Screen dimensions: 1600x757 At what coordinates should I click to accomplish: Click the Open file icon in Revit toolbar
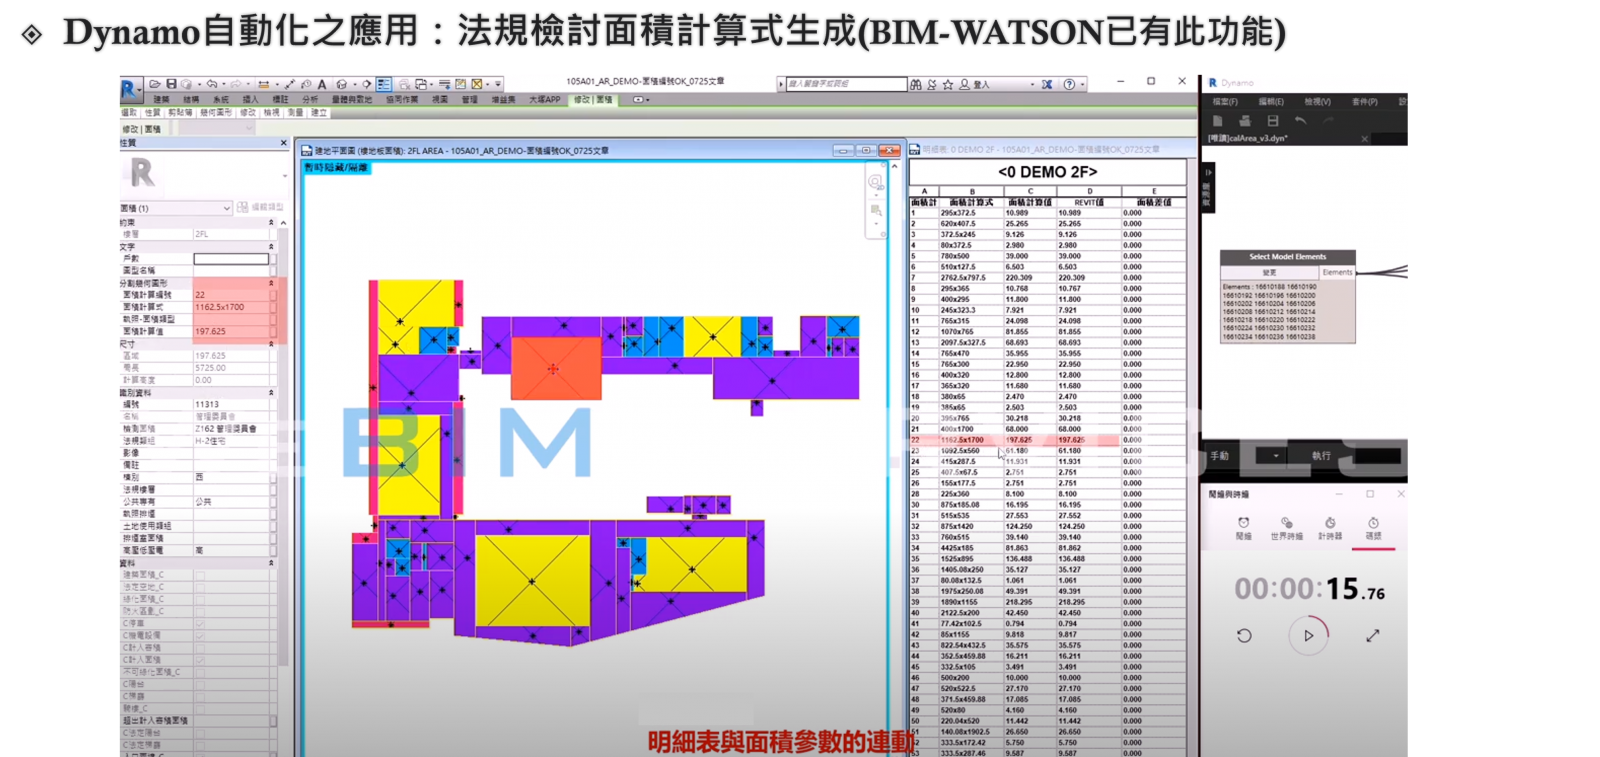point(155,85)
